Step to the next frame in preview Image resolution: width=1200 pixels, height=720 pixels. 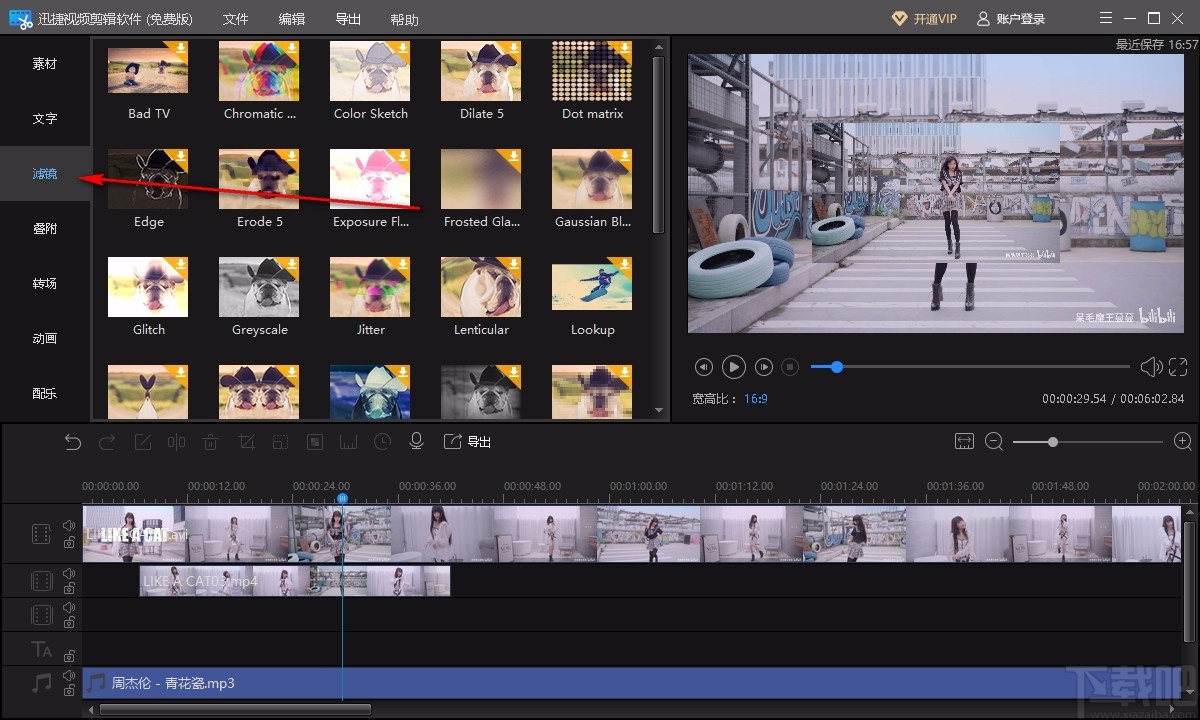(764, 367)
